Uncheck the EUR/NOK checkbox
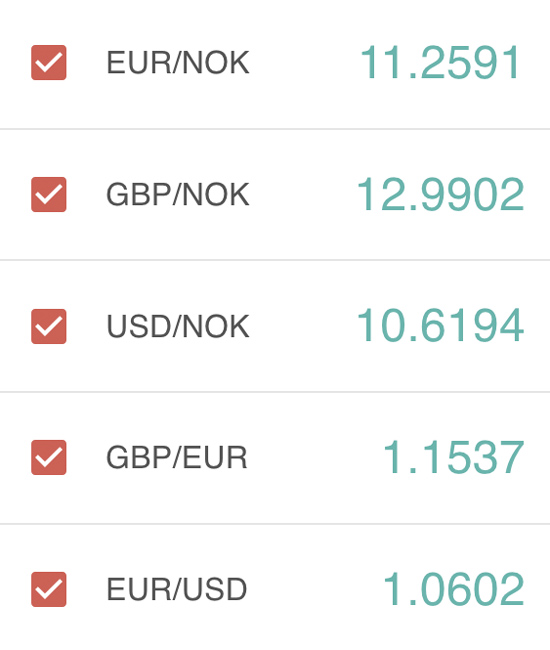This screenshot has width=550, height=650. (x=48, y=63)
